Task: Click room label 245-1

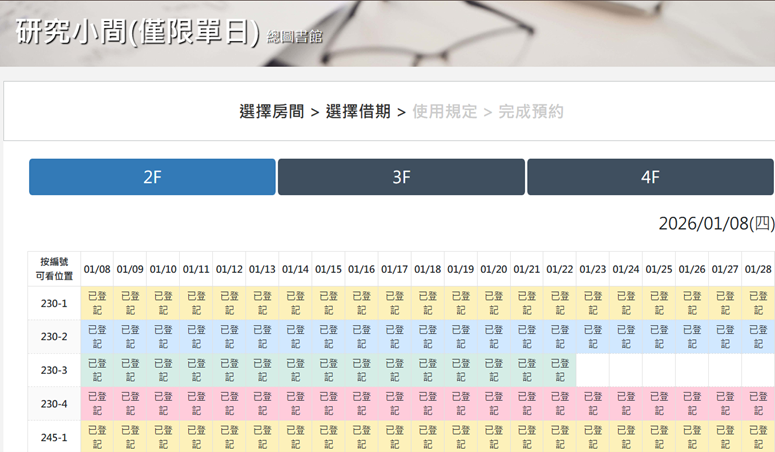Action: (54, 437)
